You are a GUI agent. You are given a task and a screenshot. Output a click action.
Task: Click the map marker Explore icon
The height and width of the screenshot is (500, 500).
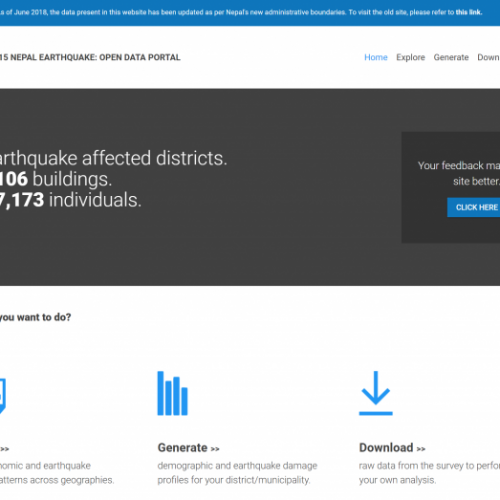[x=3, y=396]
